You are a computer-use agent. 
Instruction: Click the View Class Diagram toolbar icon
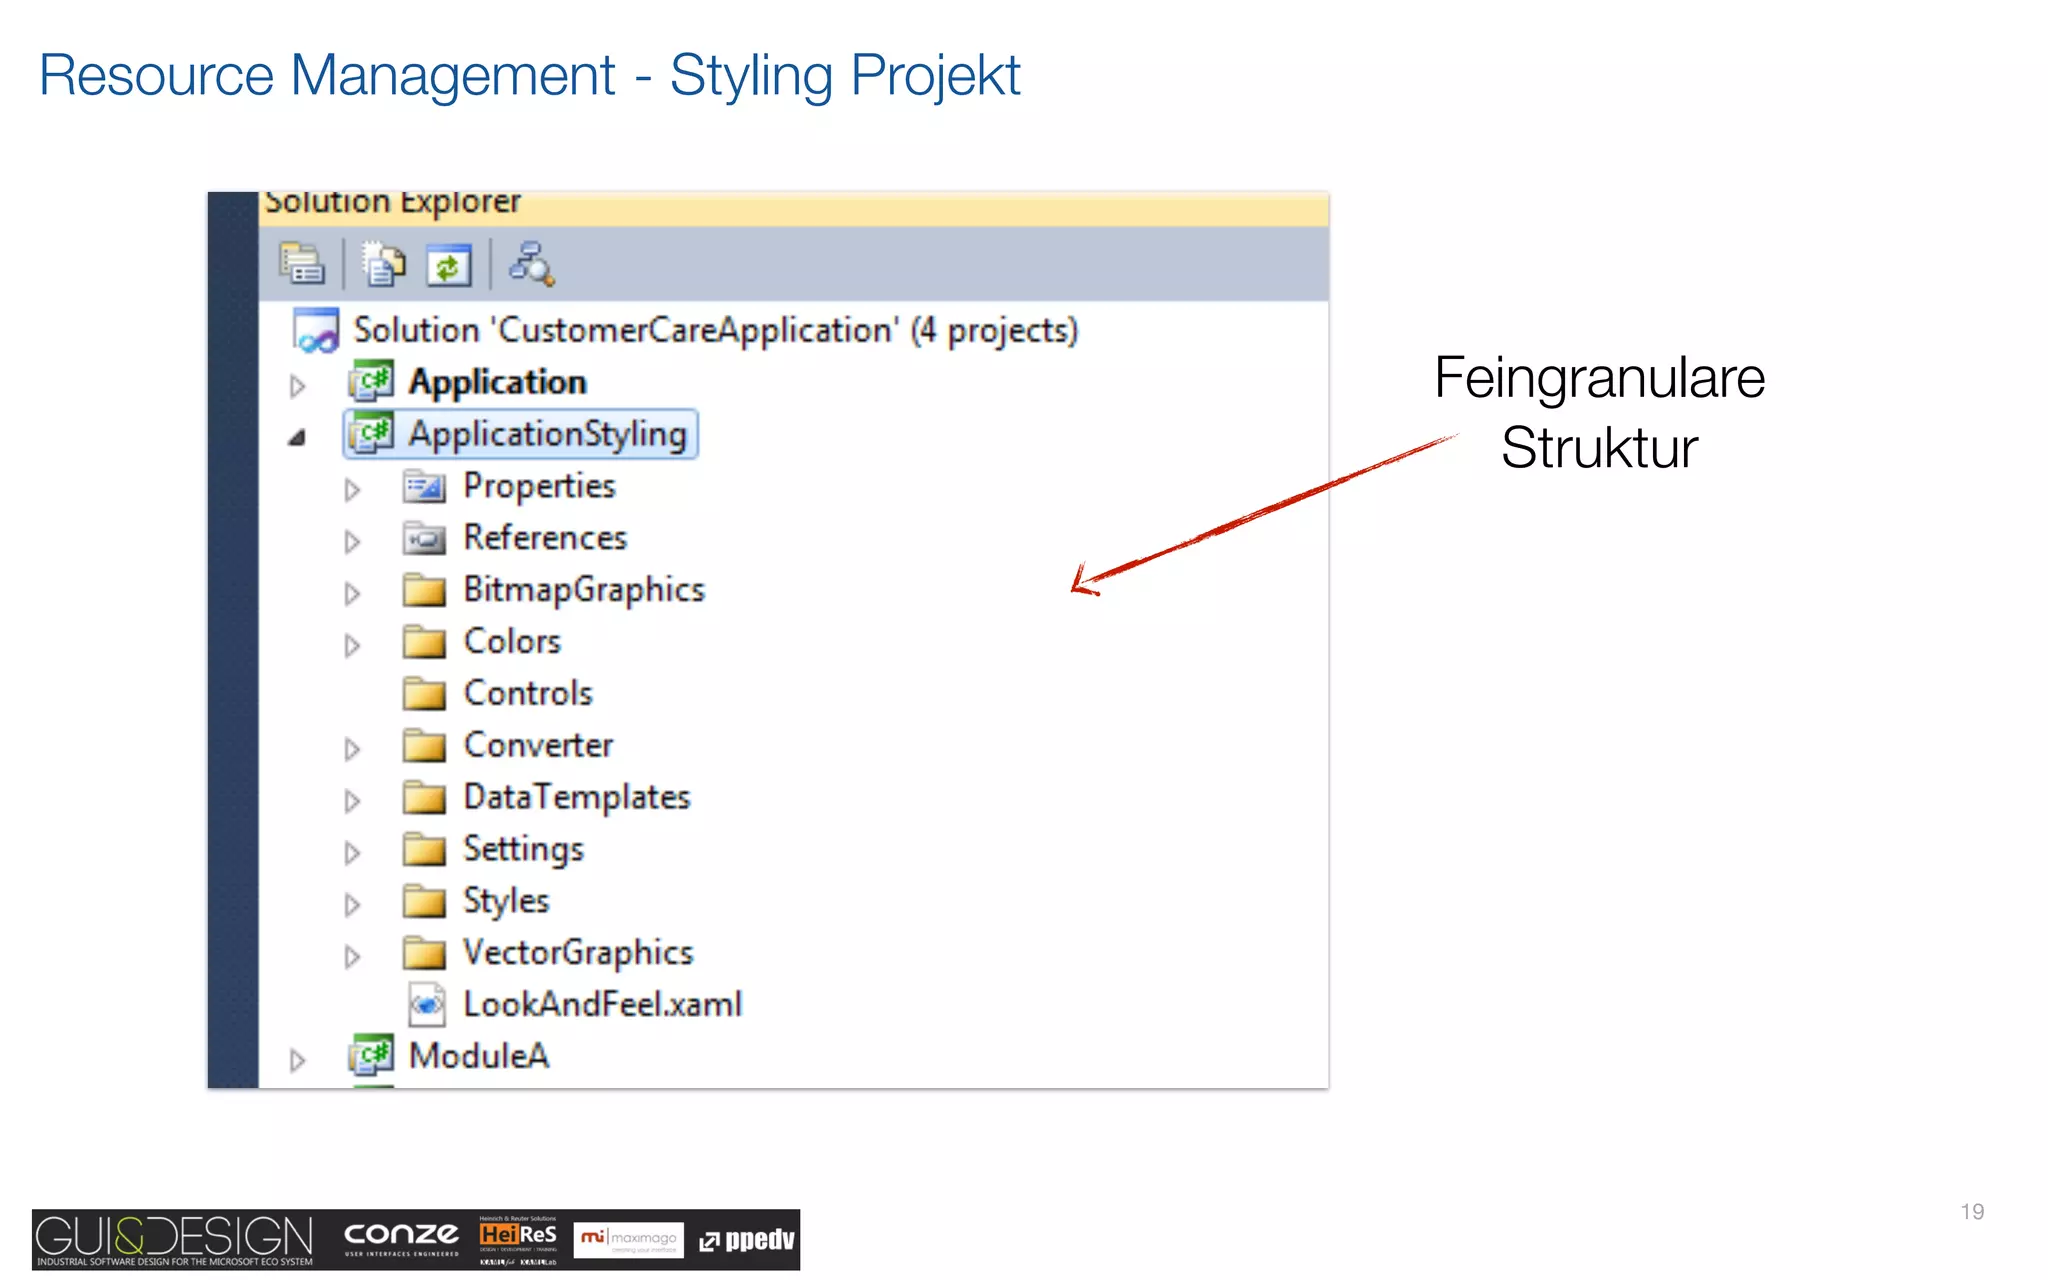pos(531,264)
